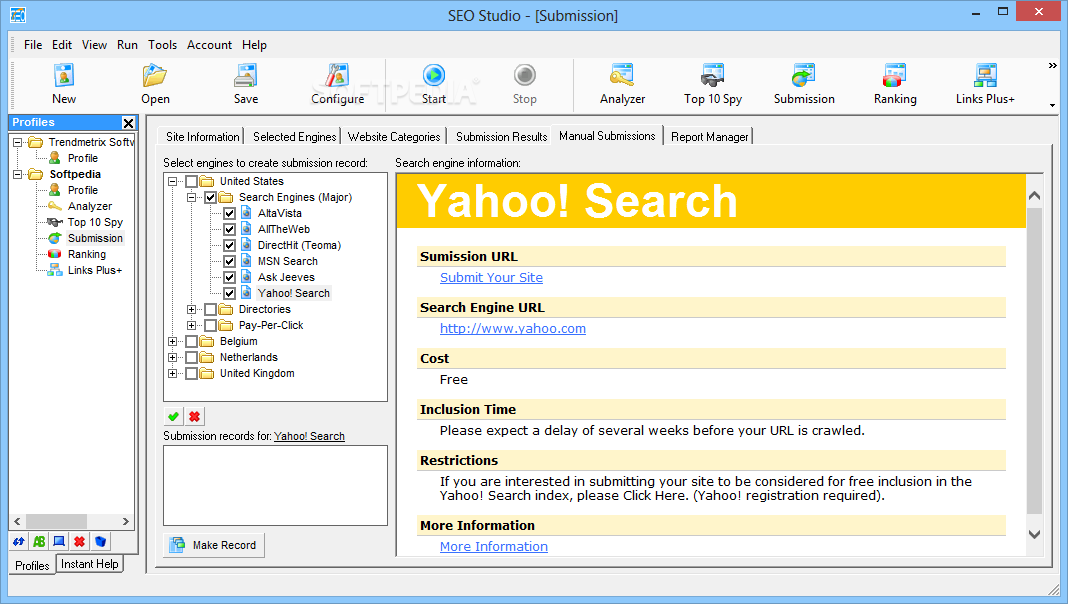Click inside the submission records list box
The image size is (1068, 604).
[x=275, y=486]
